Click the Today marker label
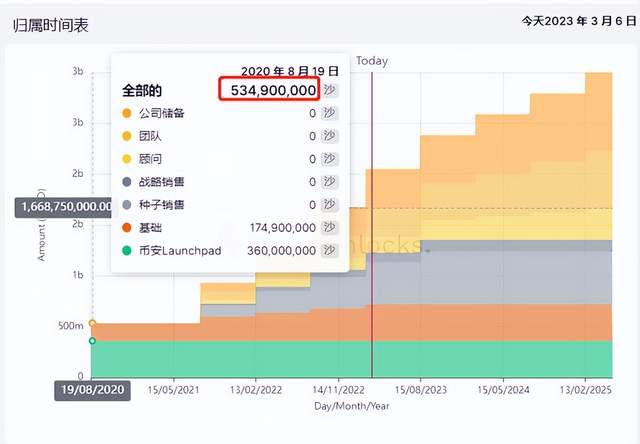This screenshot has width=640, height=444. click(372, 61)
